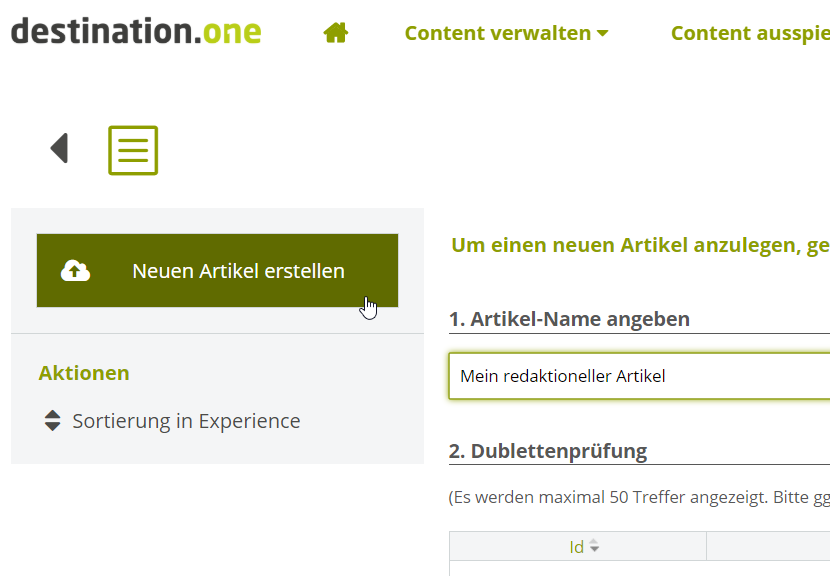Viewport: 830px width, 576px height.
Task: Click the Dublettenprüfung section heading
Action: coord(548,451)
